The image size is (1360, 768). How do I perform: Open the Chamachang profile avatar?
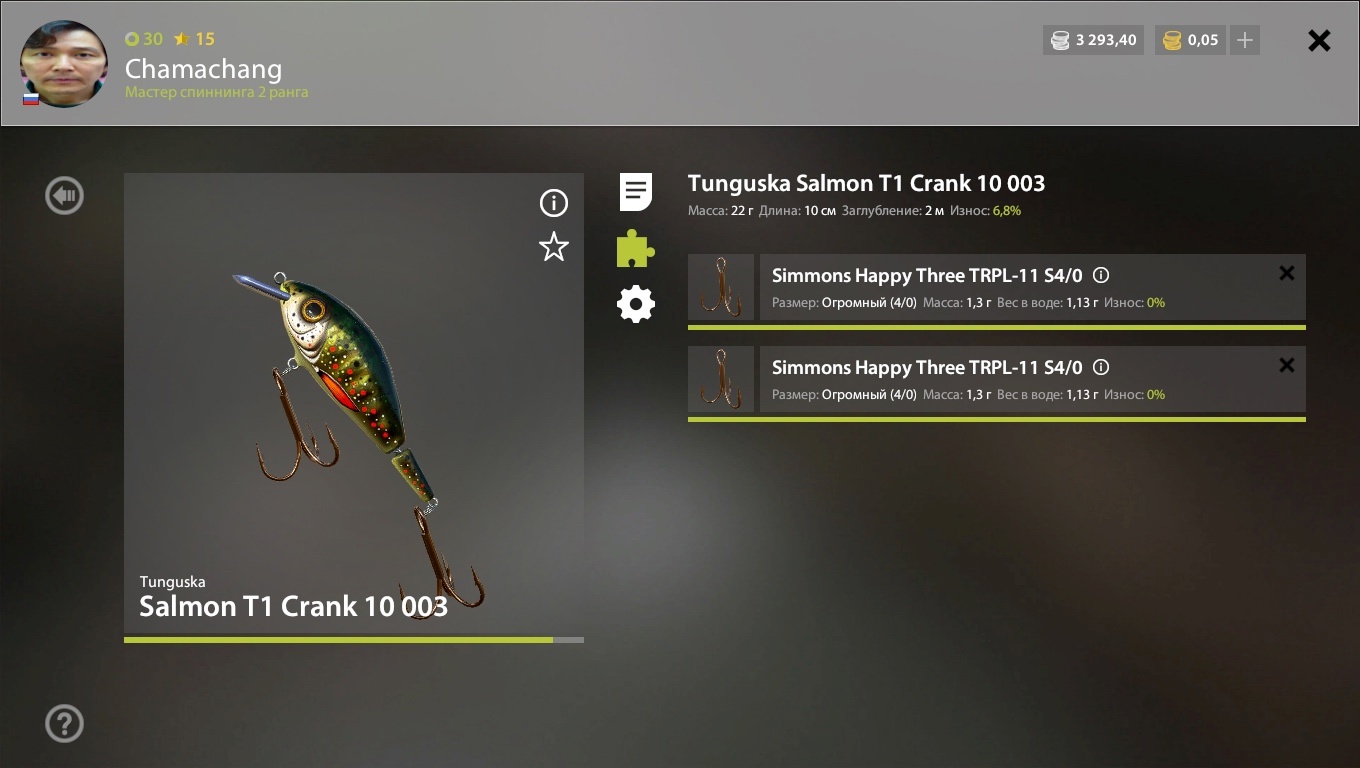[x=64, y=64]
